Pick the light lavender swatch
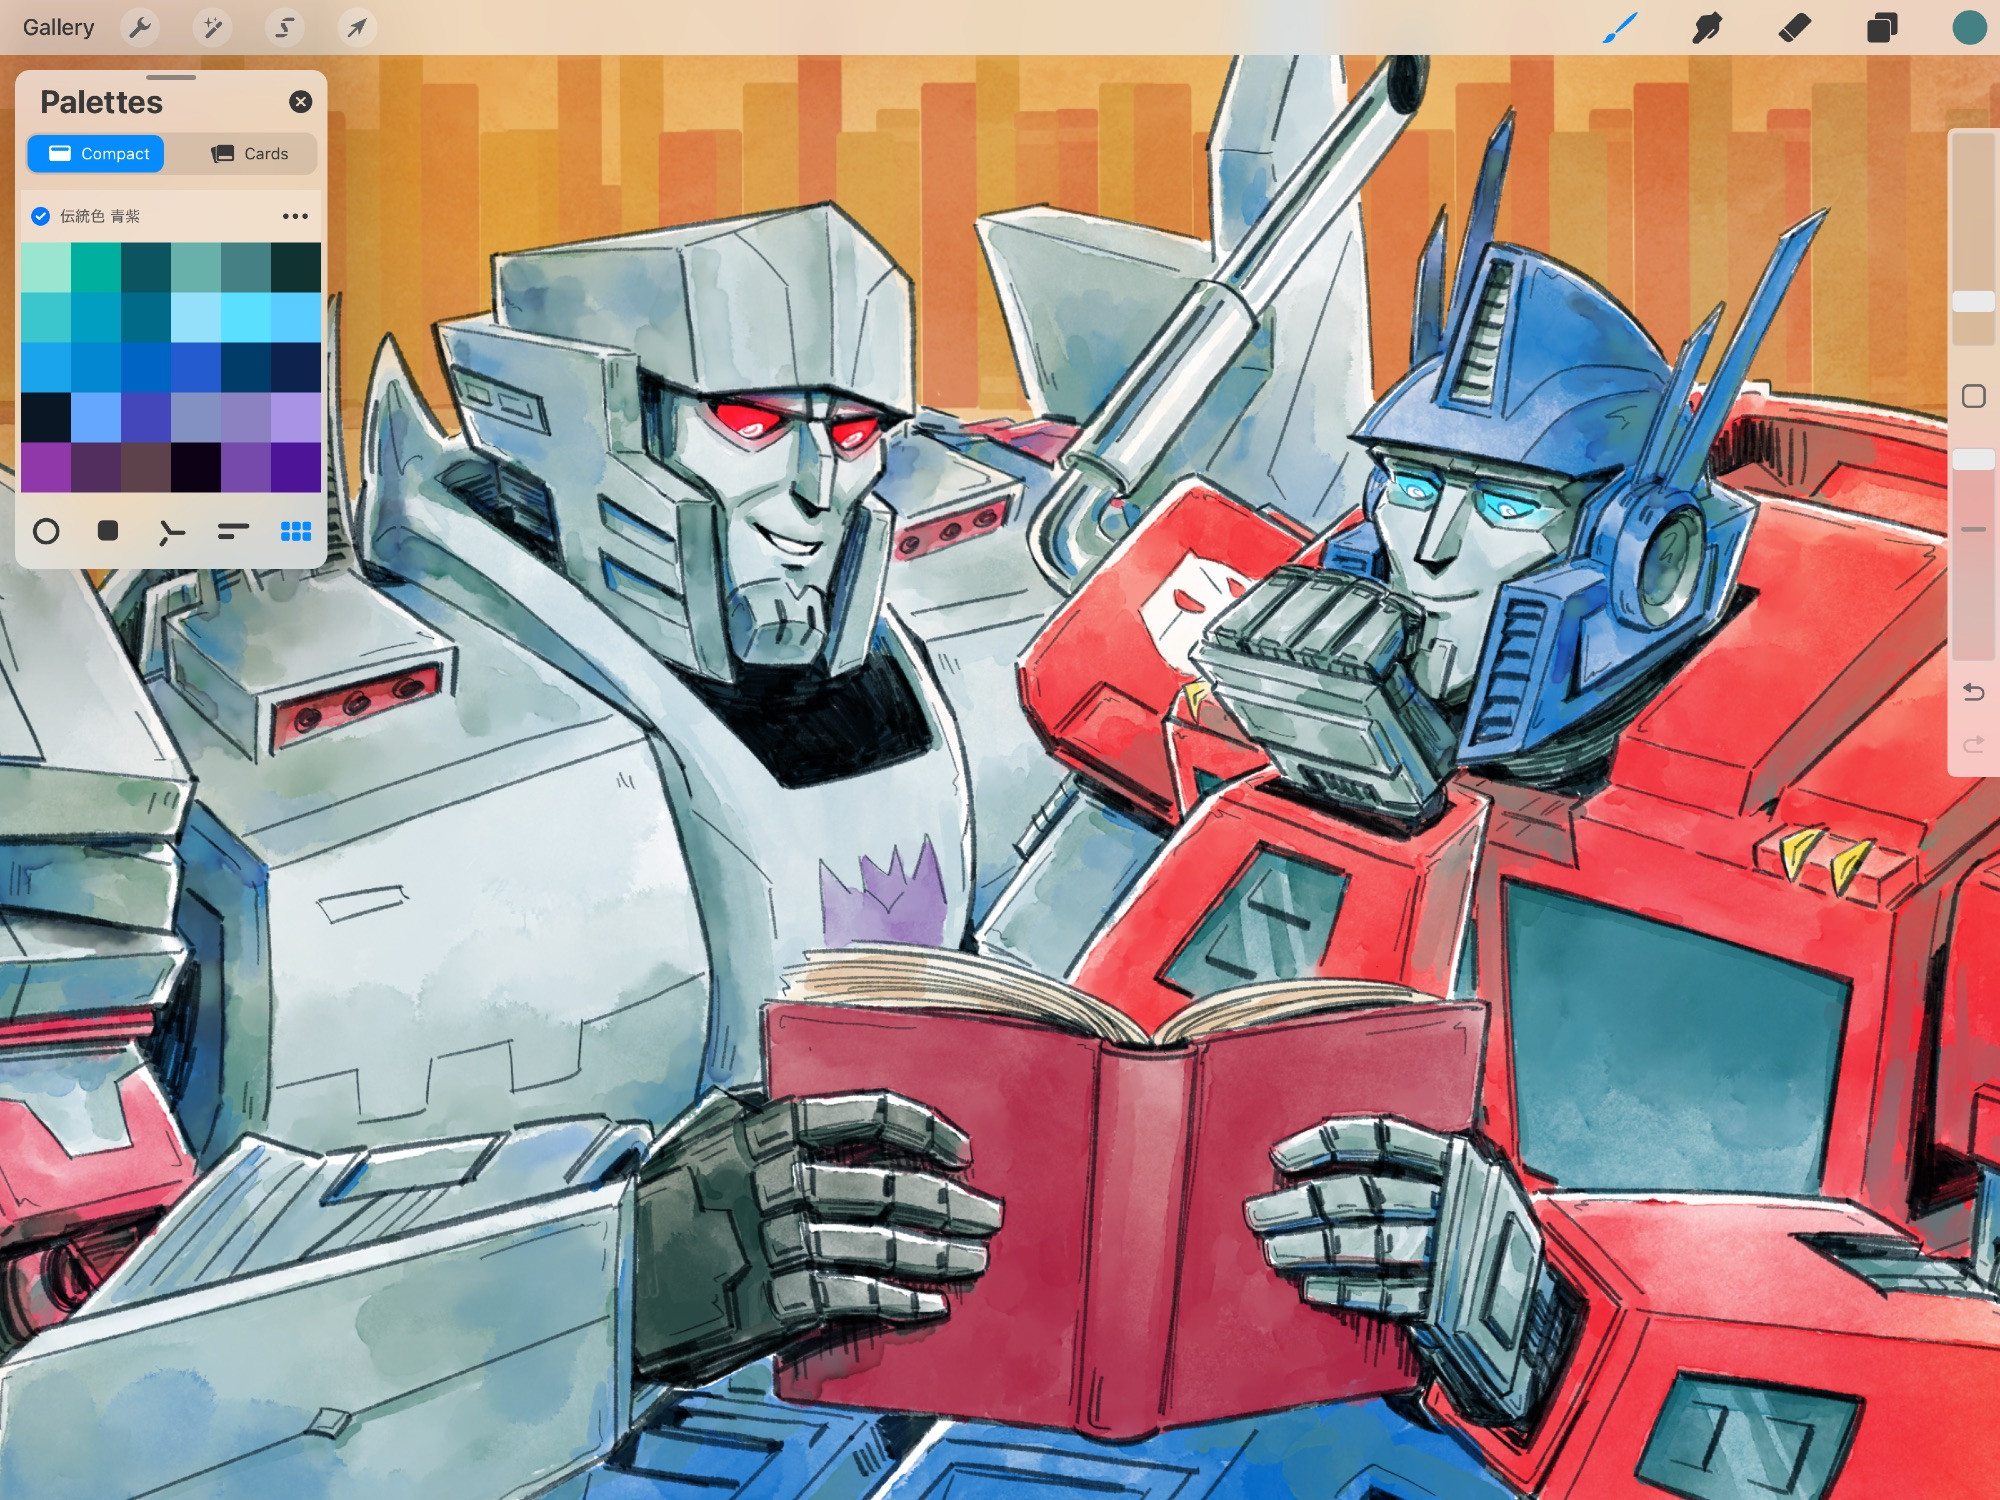 tap(296, 417)
